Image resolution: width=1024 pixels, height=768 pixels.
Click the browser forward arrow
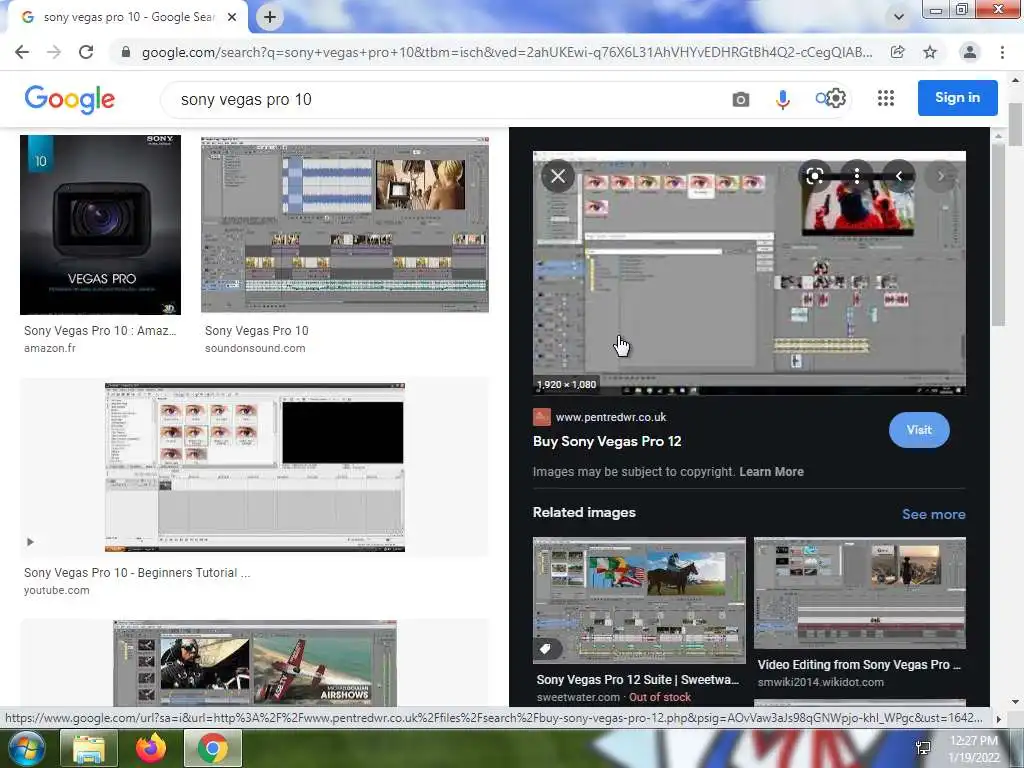[54, 52]
